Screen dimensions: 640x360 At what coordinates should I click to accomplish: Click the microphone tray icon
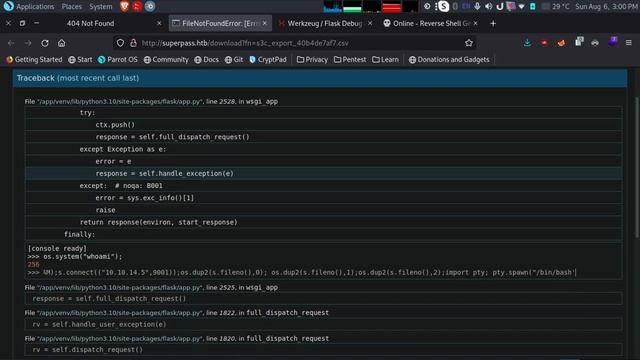477,6
